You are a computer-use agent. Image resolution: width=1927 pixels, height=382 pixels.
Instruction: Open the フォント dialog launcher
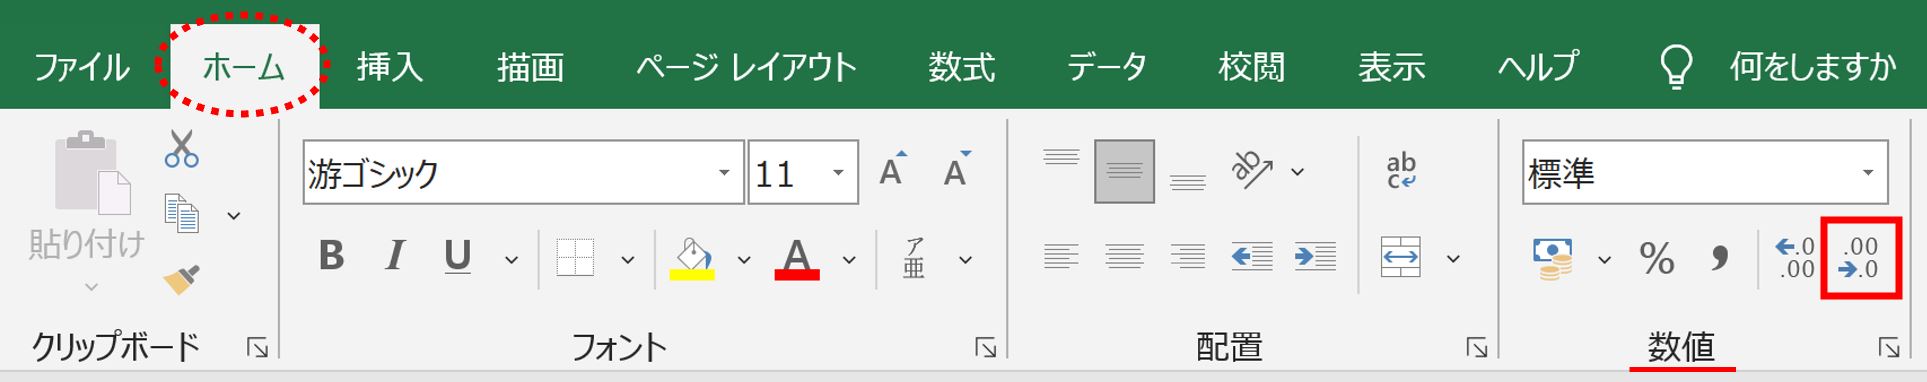pyautogui.click(x=986, y=347)
